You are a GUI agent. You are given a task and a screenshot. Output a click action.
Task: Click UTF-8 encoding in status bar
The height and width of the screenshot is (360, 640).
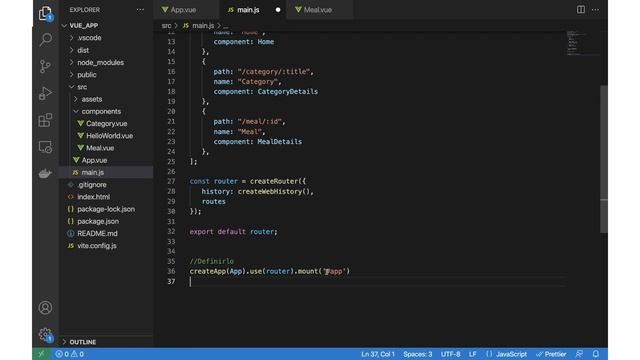(450, 354)
